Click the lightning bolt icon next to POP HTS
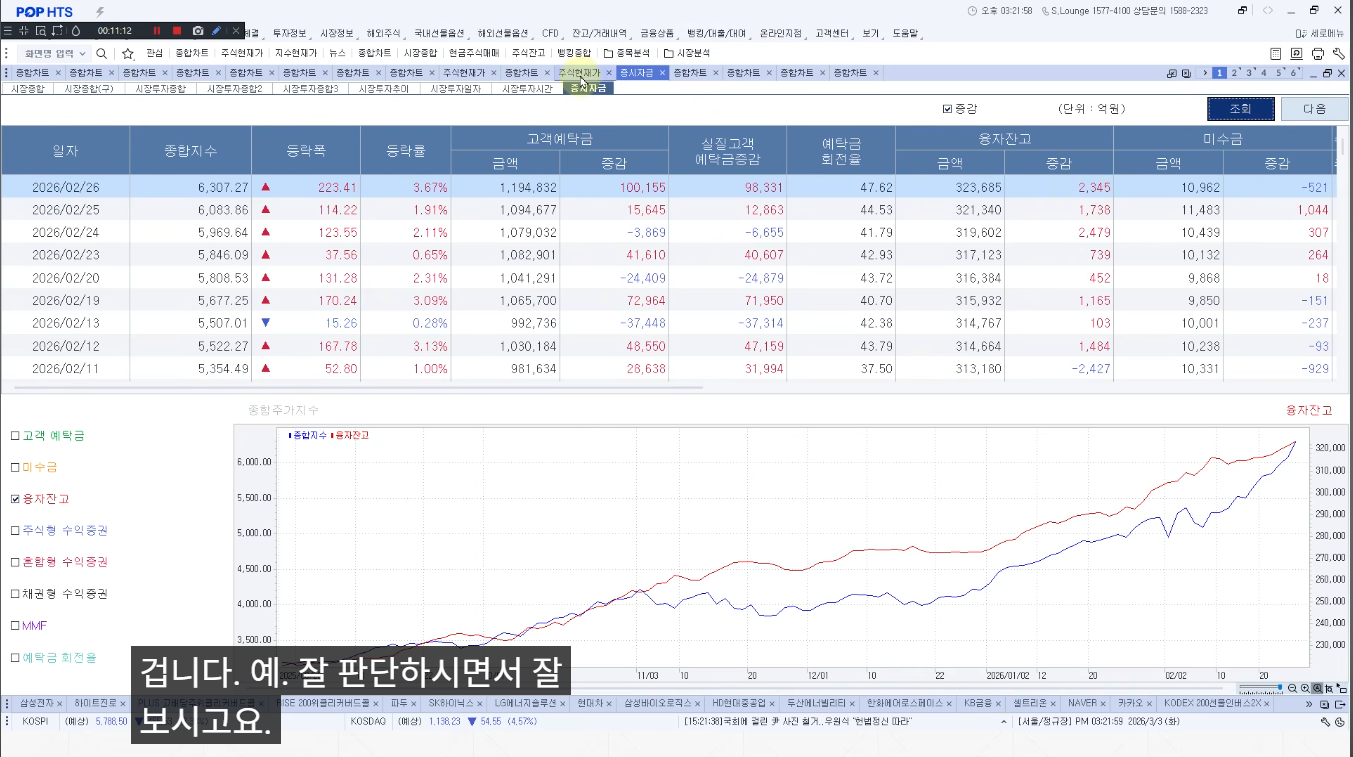 point(99,10)
